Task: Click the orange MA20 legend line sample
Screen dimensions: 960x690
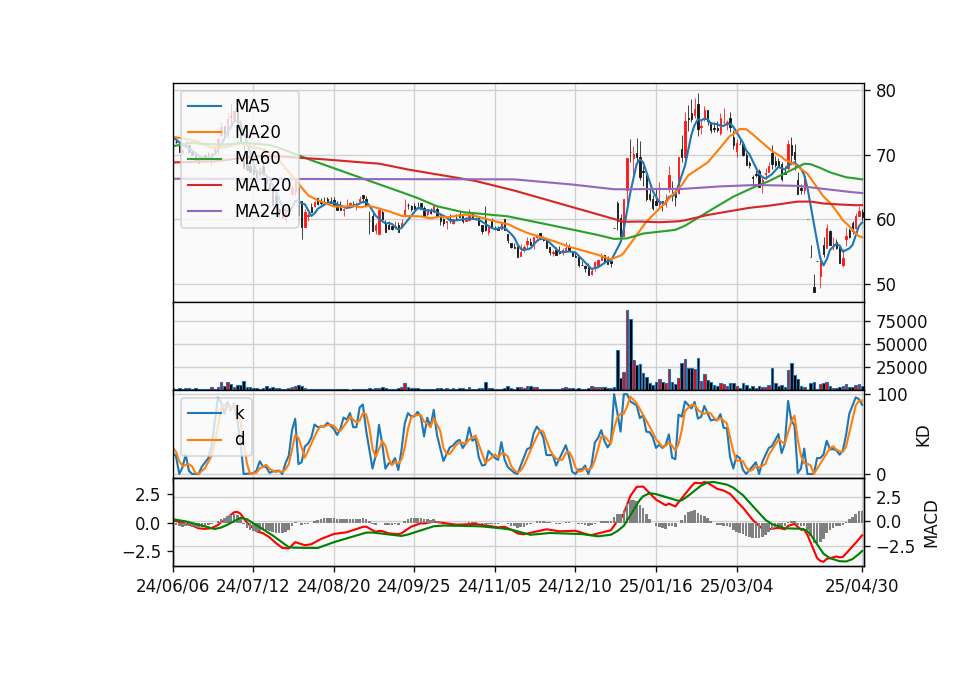Action: point(204,132)
